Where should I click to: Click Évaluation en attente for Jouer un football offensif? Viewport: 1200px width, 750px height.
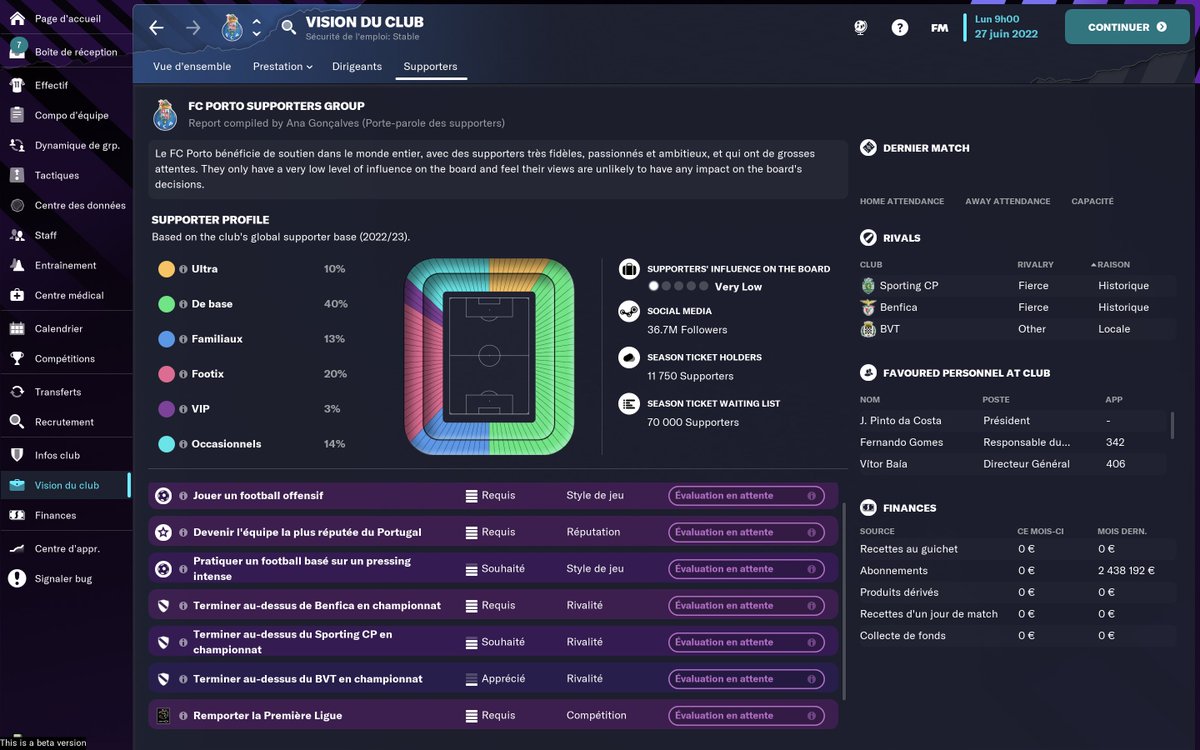tap(747, 495)
